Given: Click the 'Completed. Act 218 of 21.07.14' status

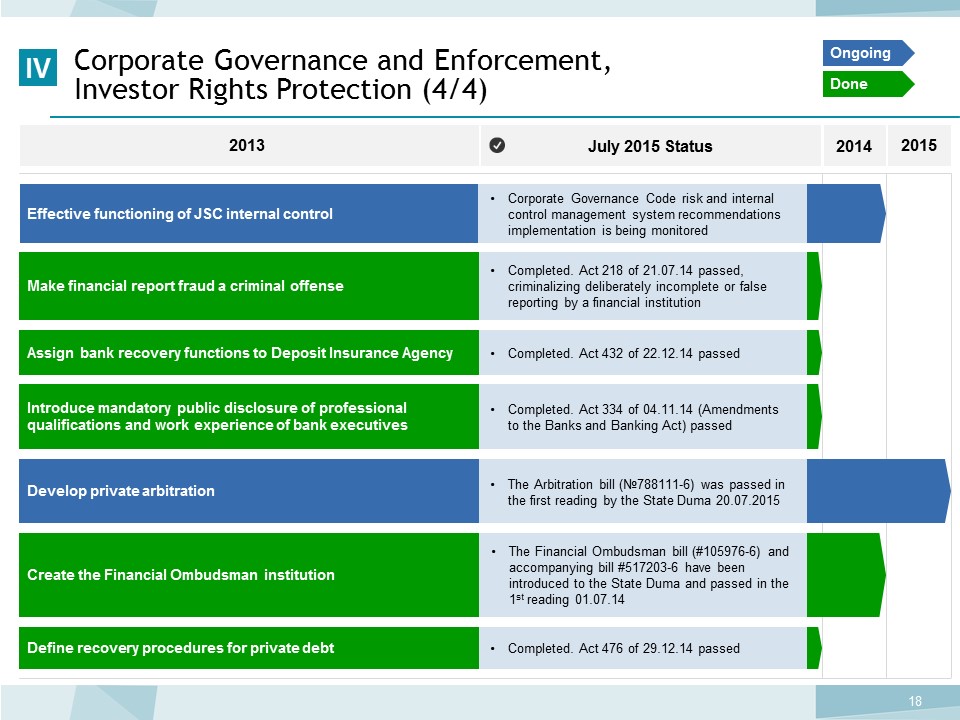Looking at the screenshot, I should [x=637, y=287].
